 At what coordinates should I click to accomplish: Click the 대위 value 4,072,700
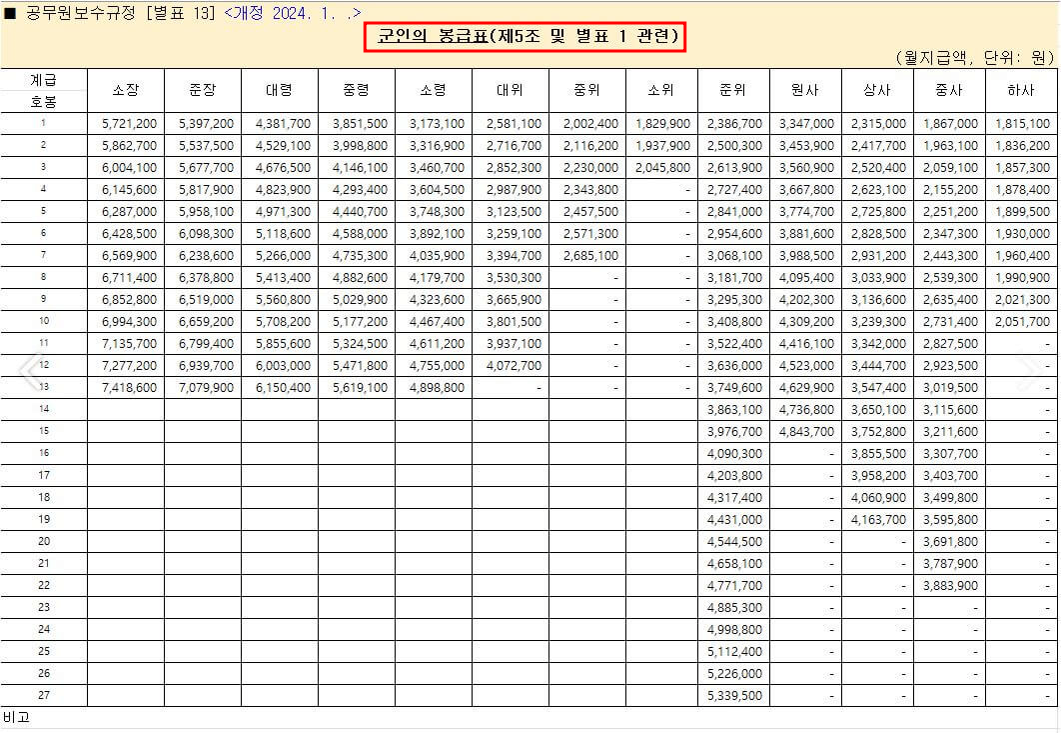pos(514,365)
